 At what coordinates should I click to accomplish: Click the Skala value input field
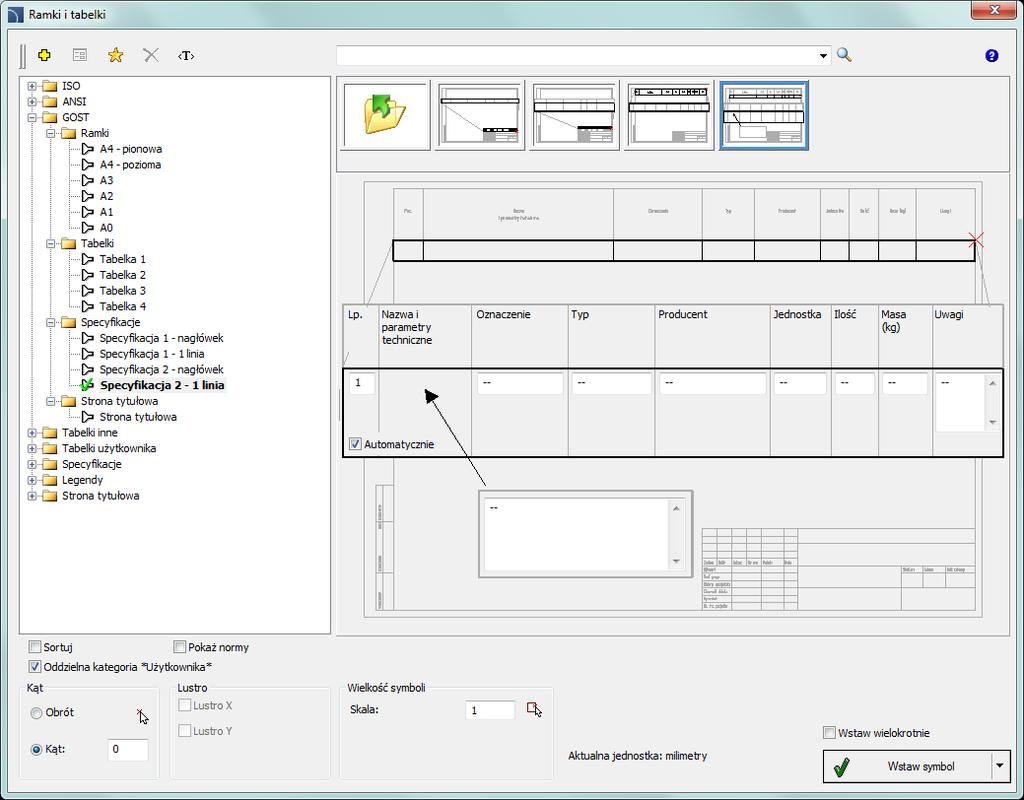(x=490, y=710)
